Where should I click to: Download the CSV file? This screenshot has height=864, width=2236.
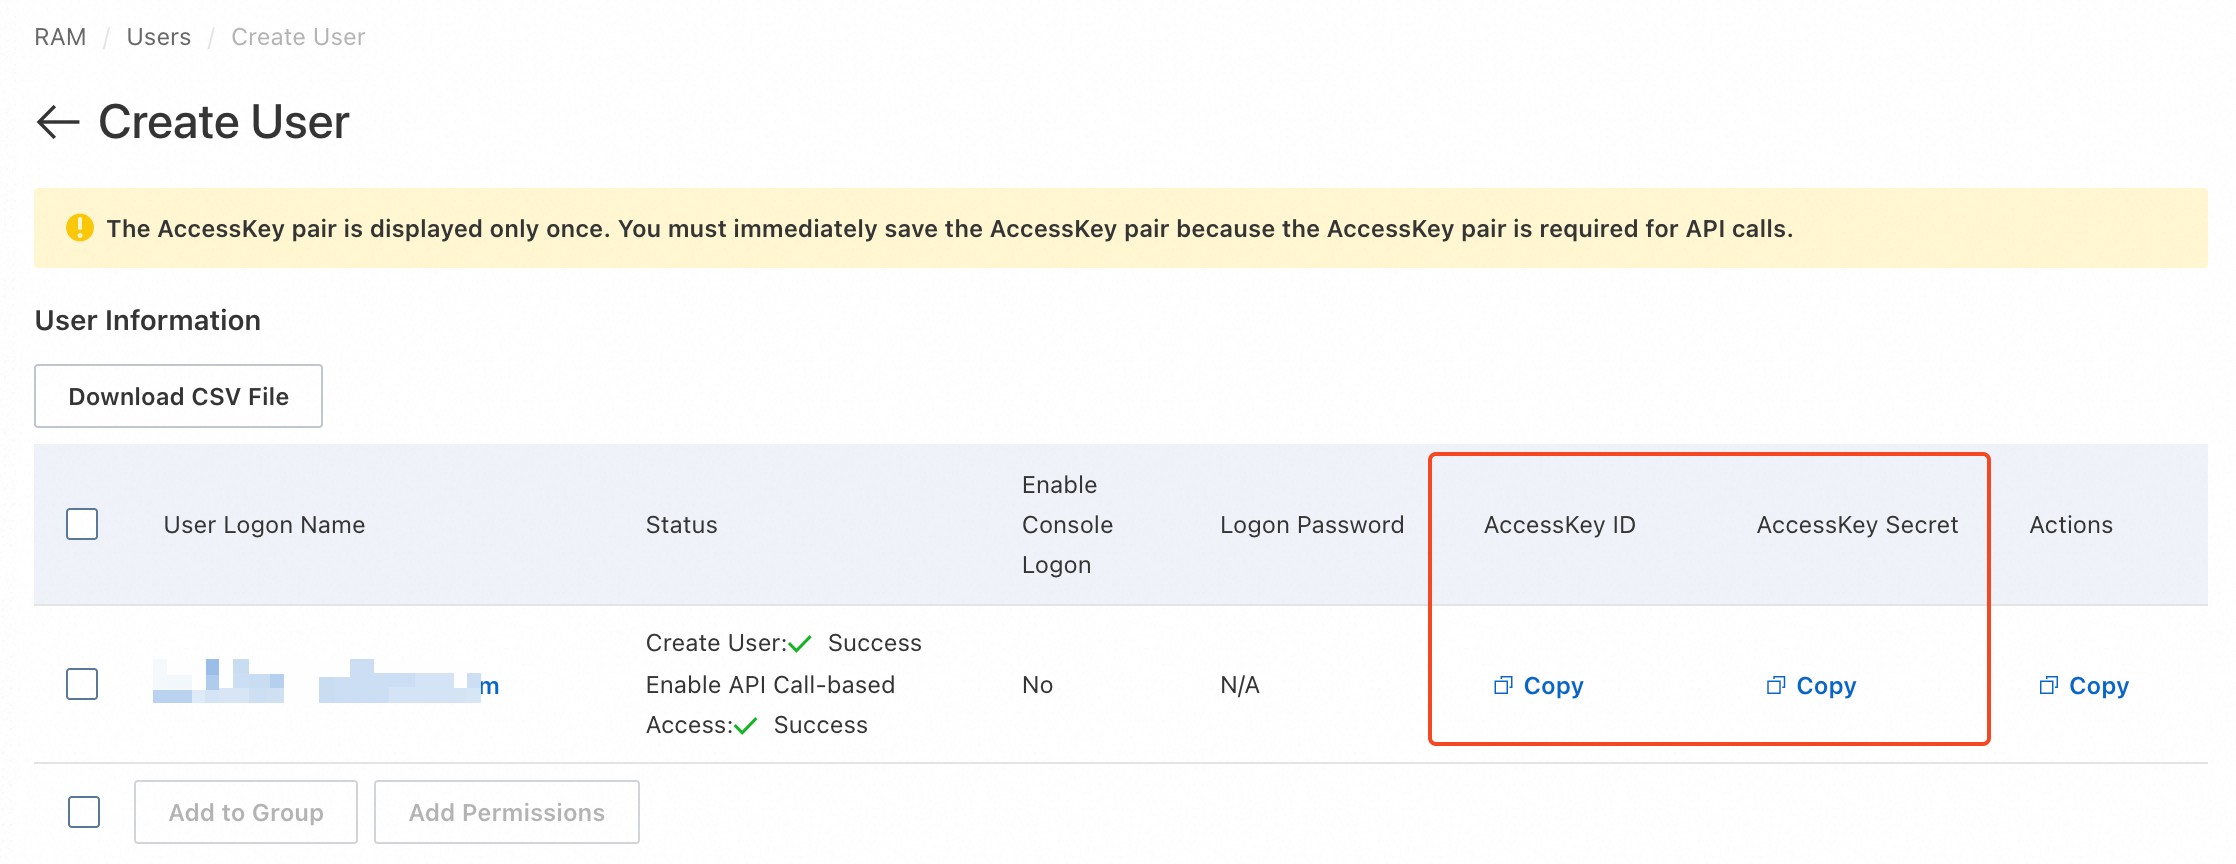(x=178, y=396)
